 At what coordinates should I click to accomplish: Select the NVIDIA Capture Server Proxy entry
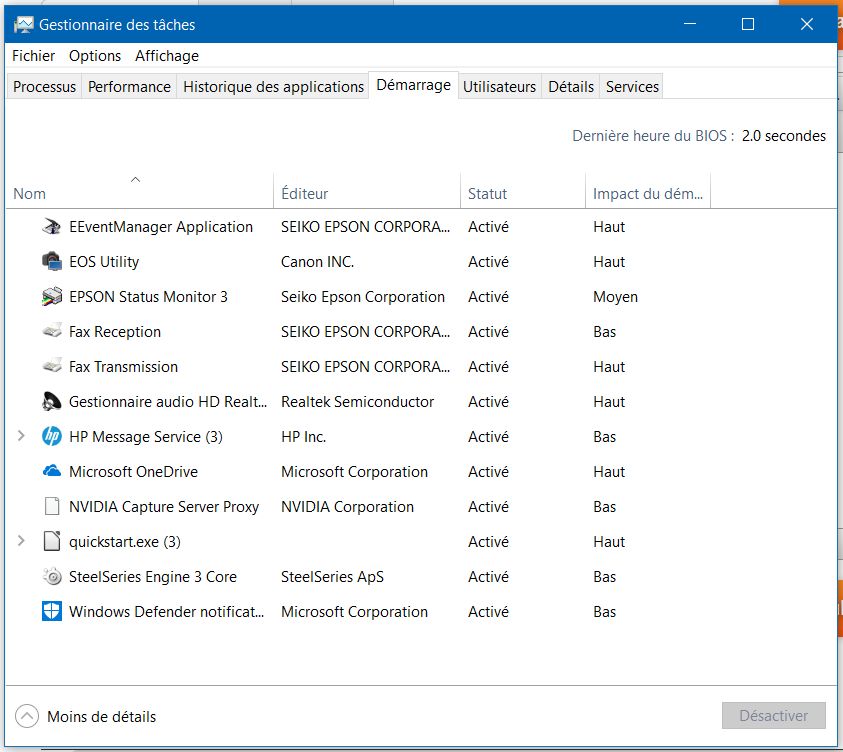[x=164, y=507]
